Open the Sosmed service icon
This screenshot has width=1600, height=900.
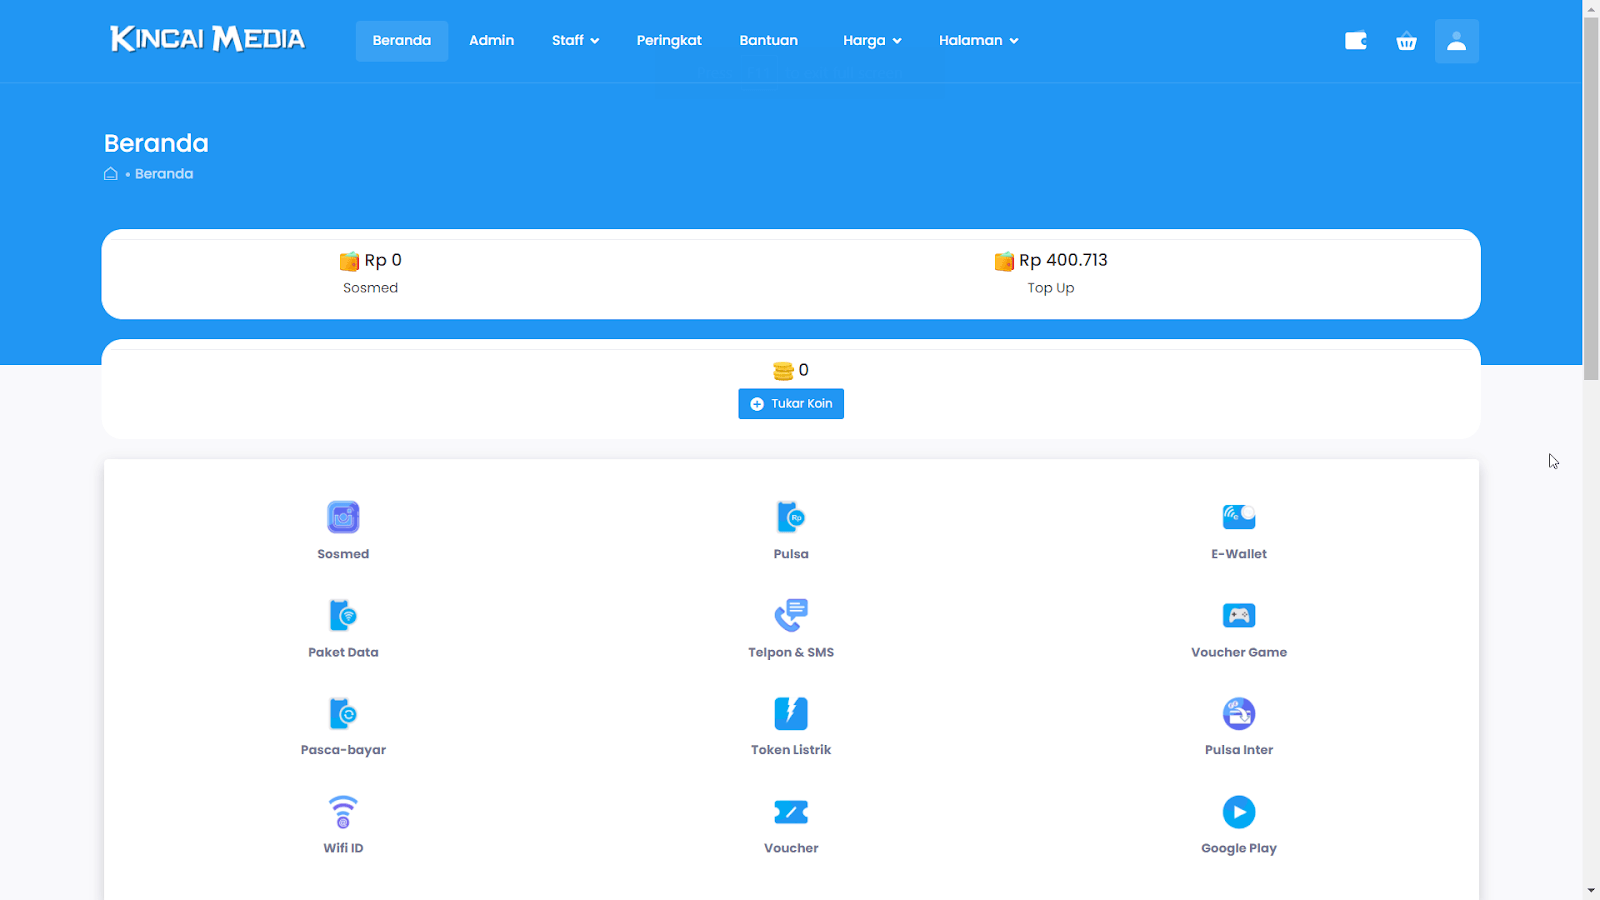click(x=343, y=517)
